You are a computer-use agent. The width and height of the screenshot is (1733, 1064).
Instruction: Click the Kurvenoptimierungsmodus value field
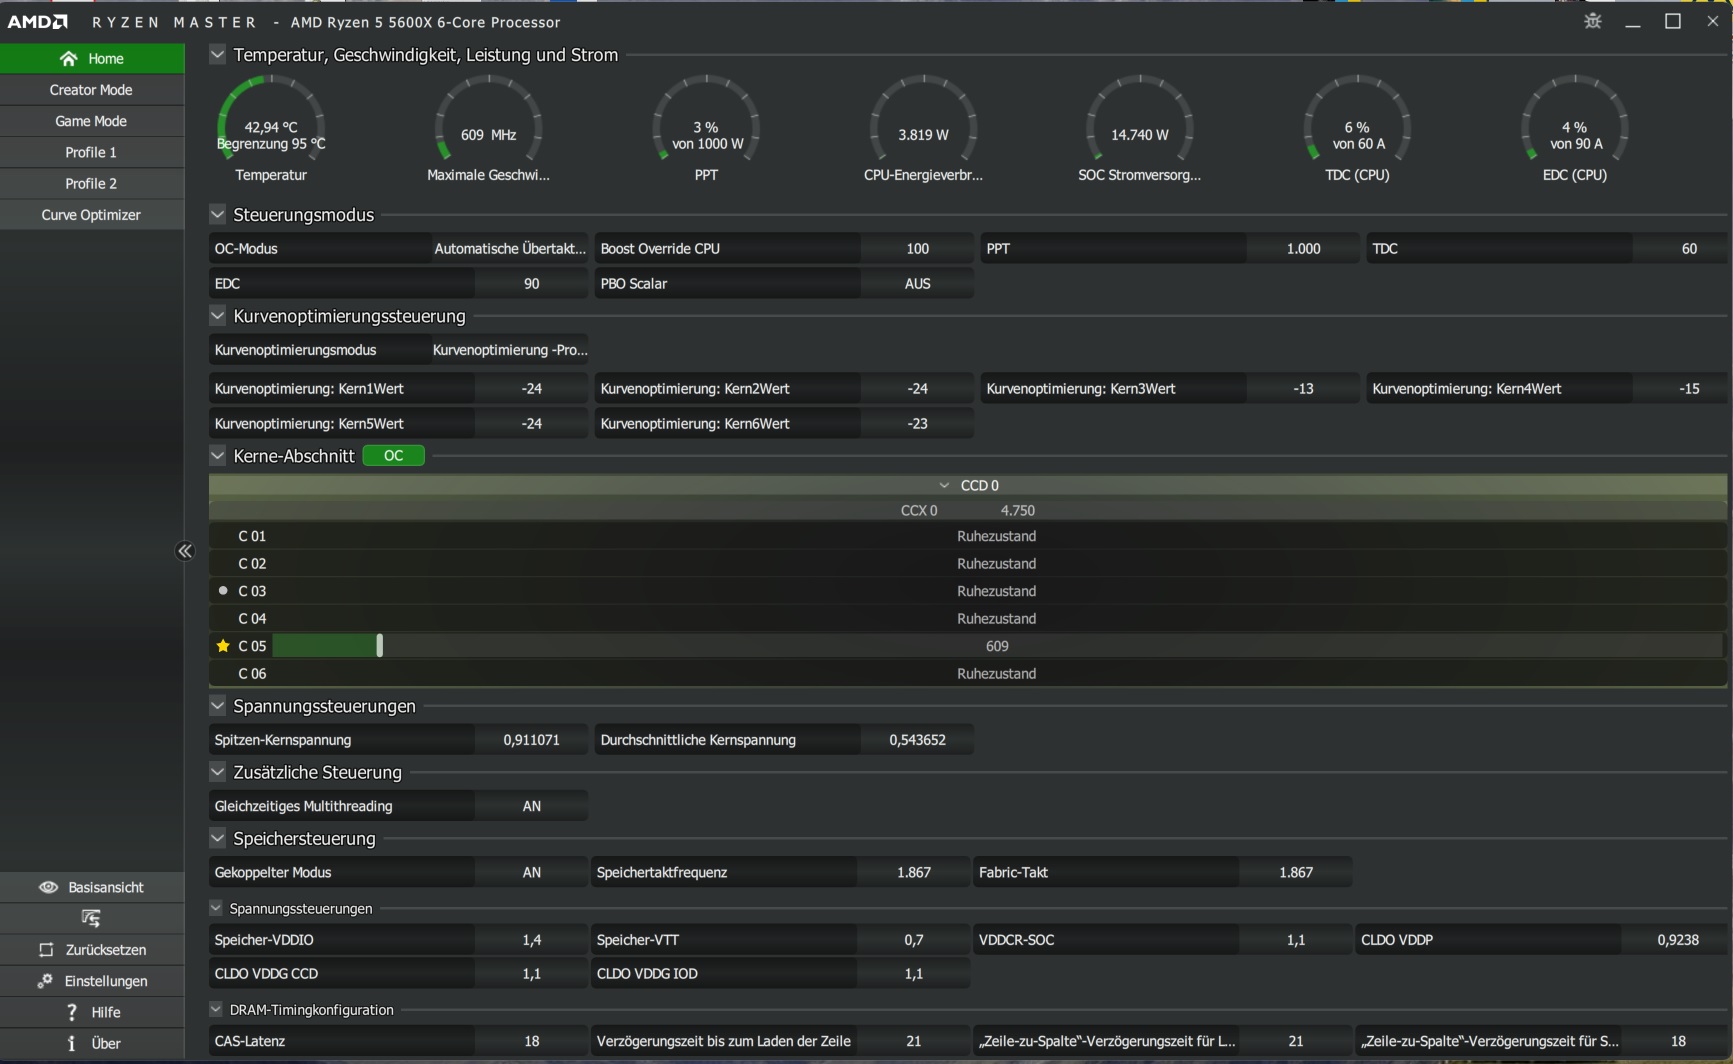(510, 349)
